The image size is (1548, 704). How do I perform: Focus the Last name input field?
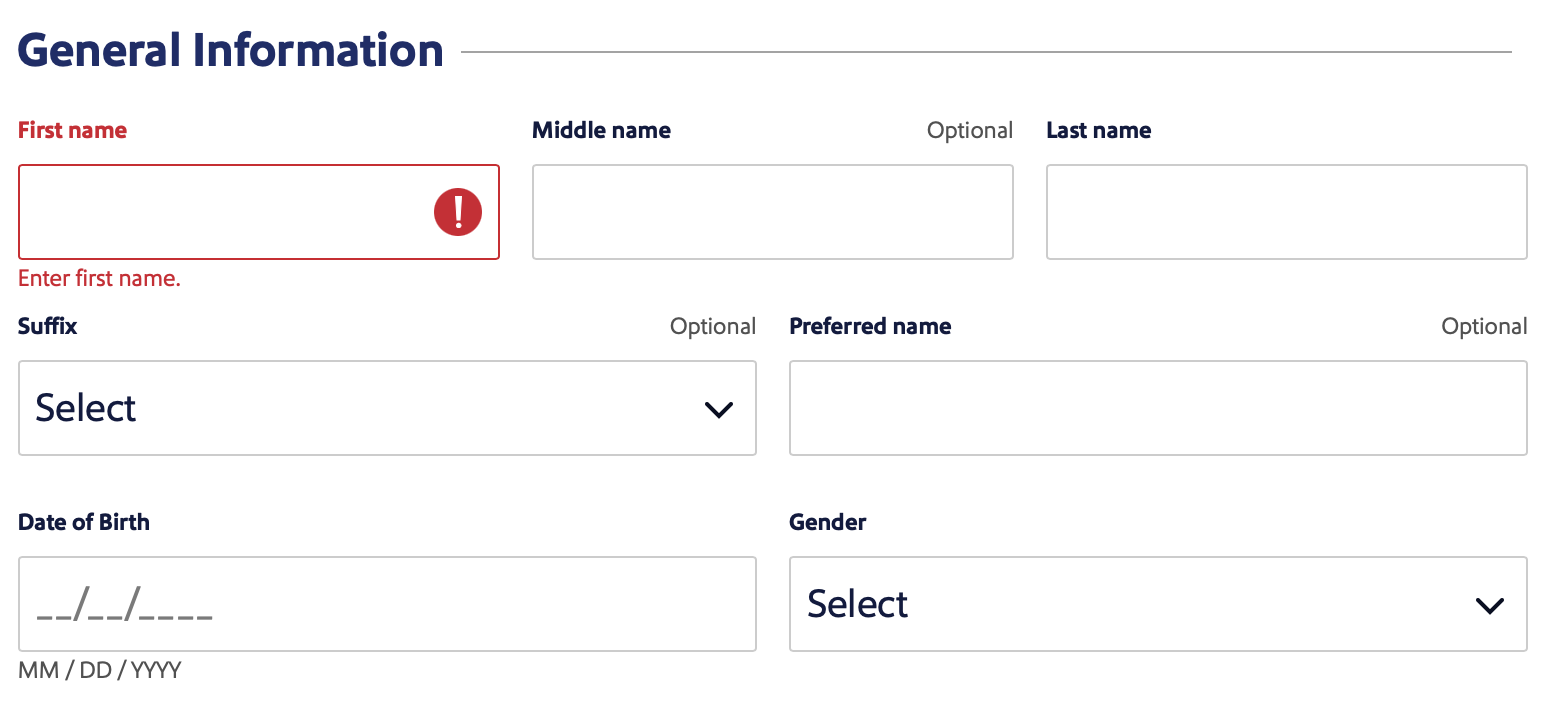coord(1287,212)
